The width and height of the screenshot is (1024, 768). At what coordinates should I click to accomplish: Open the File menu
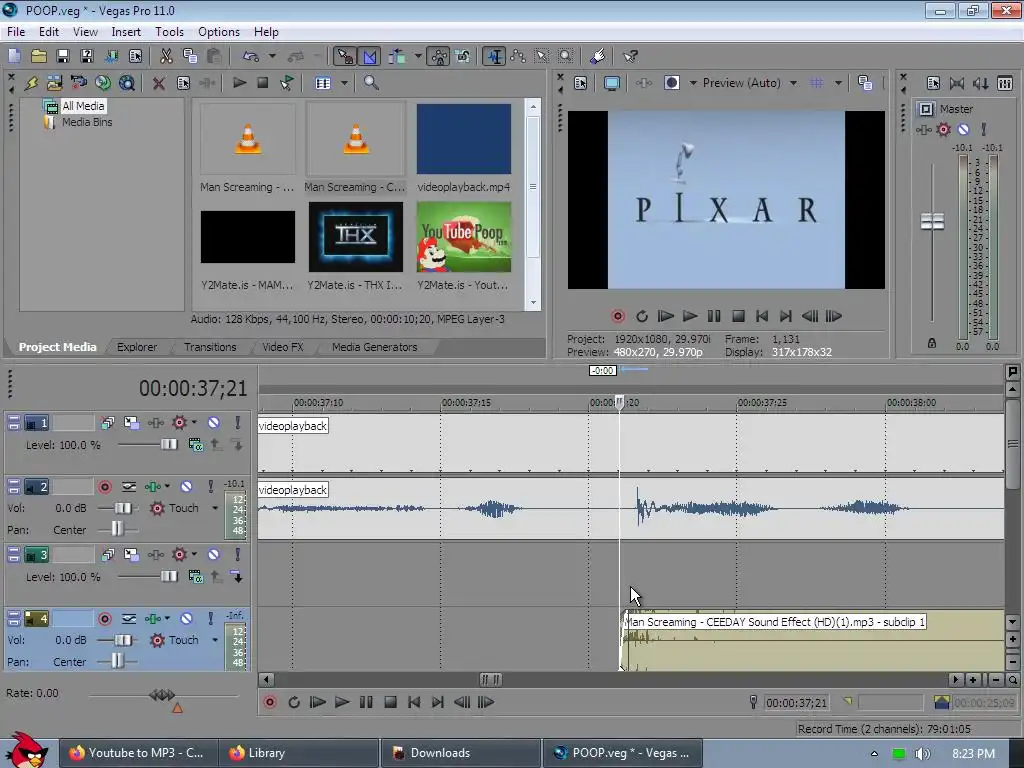pyautogui.click(x=16, y=31)
